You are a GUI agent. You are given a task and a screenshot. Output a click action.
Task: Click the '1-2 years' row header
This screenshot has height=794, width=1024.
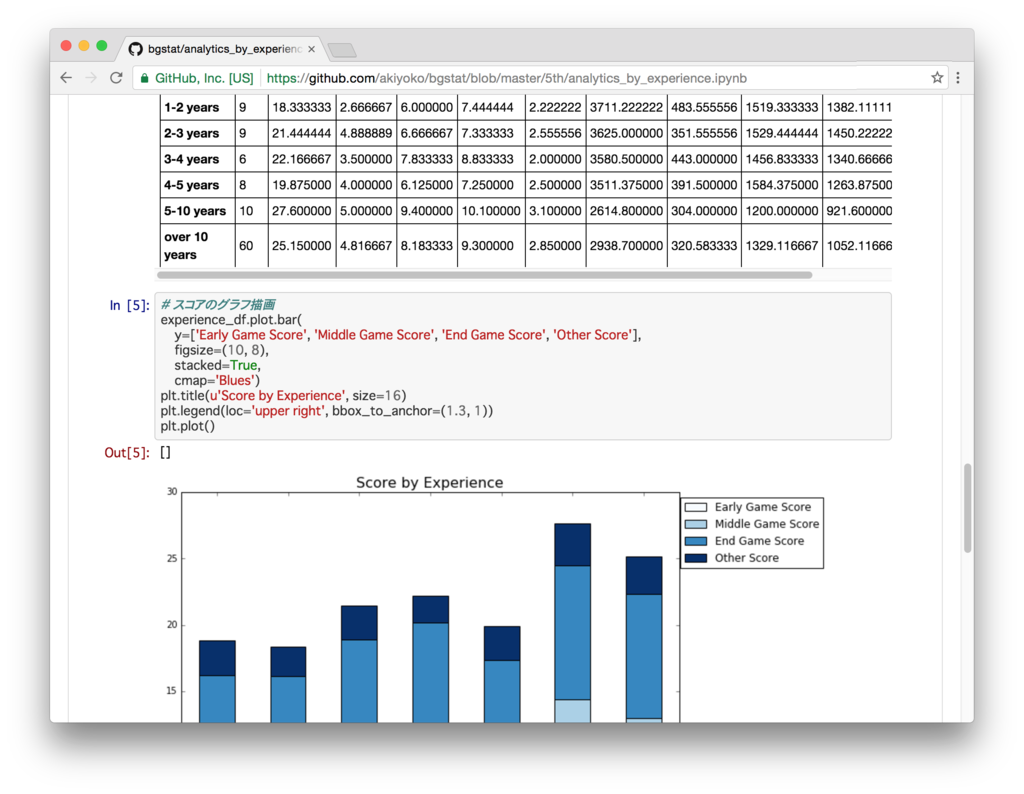point(197,107)
